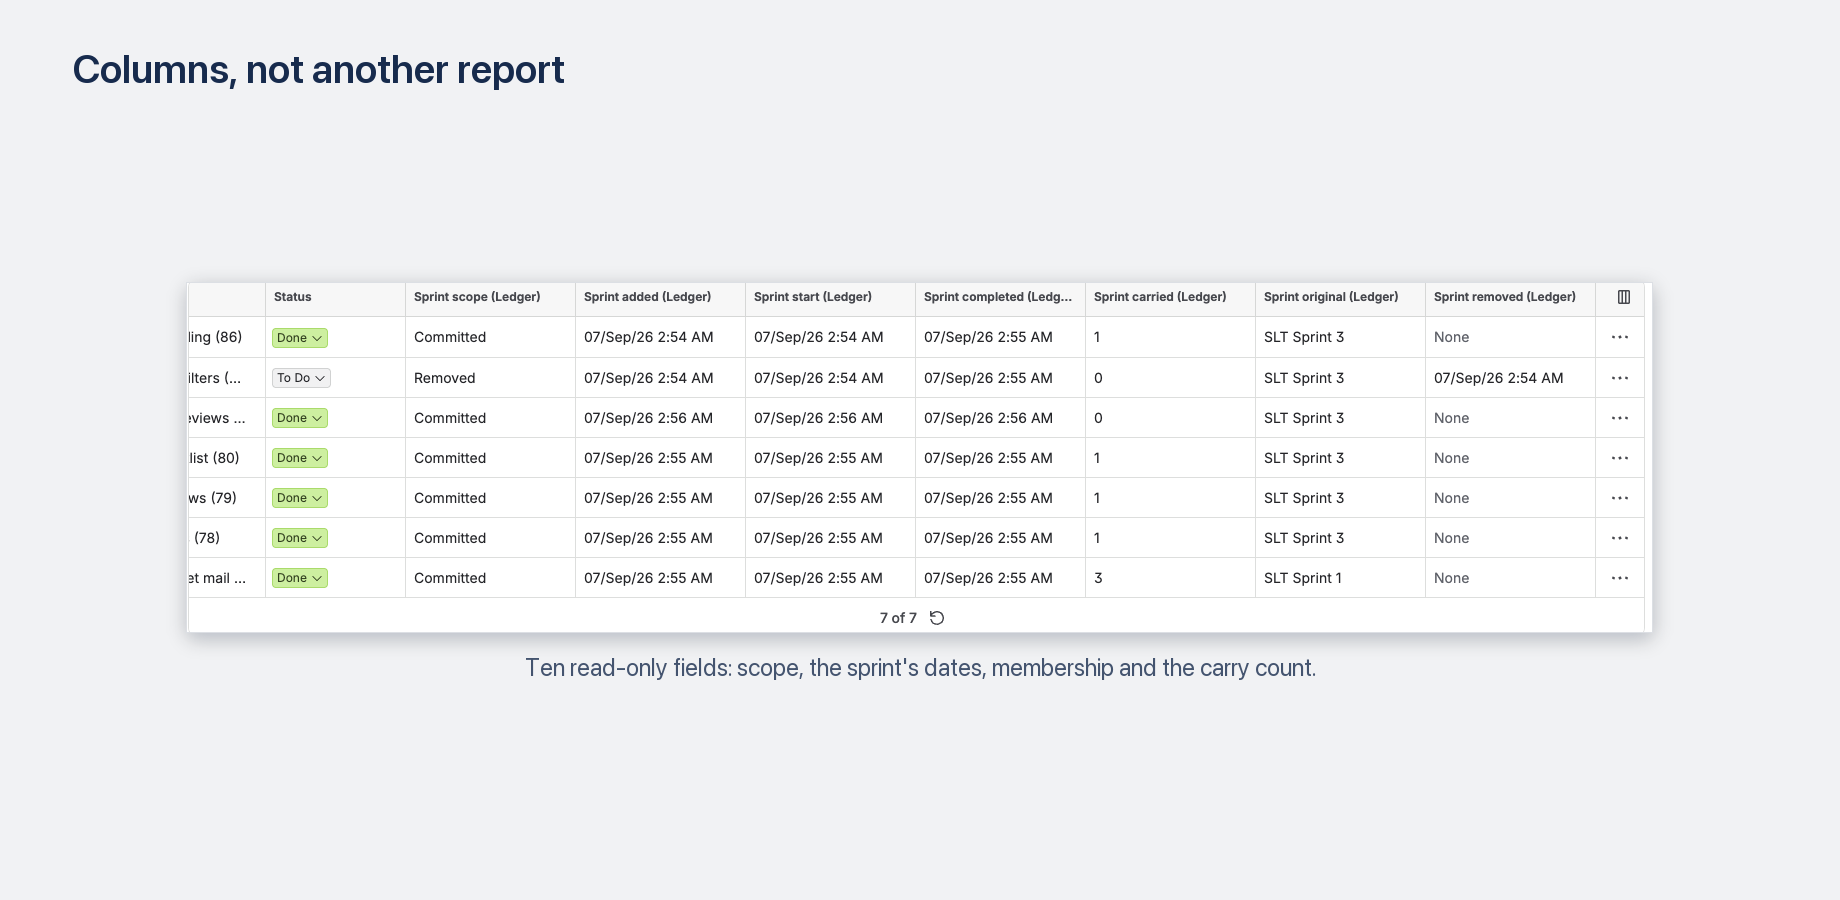Viewport: 1840px width, 900px height.
Task: Open the Done status dropdown for ws (79)
Action: click(300, 498)
